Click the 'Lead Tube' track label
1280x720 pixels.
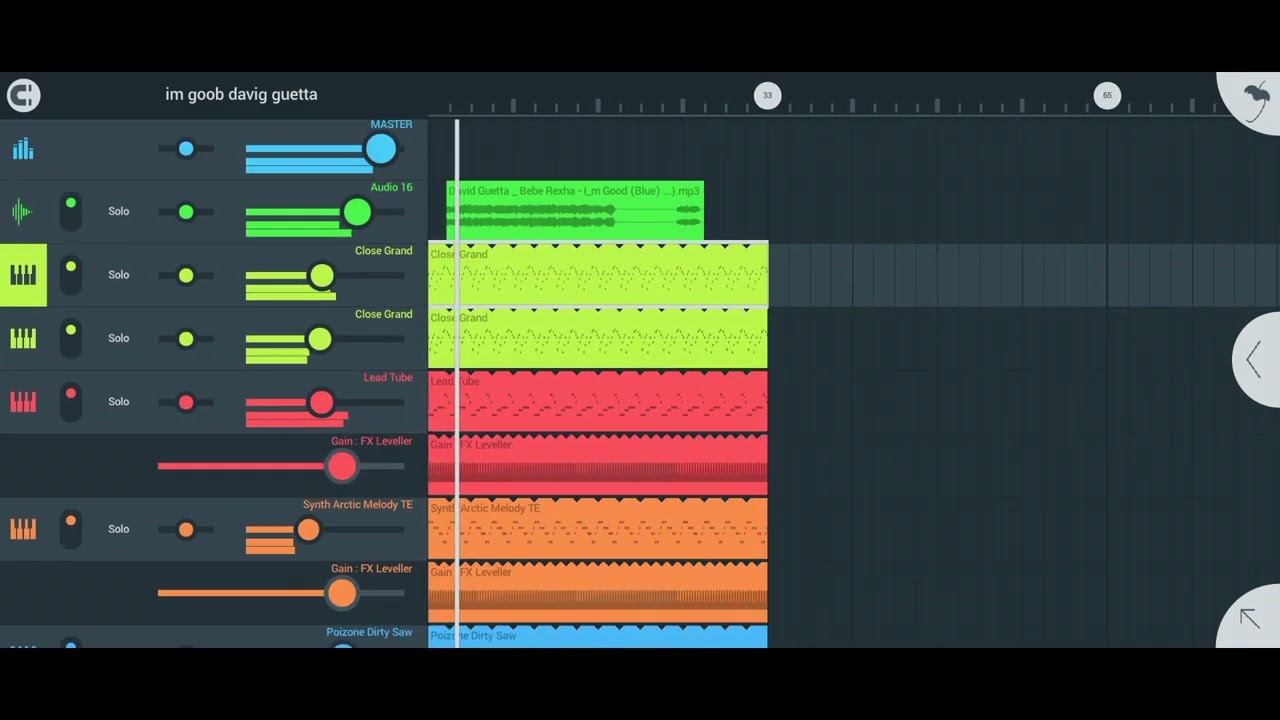[388, 377]
